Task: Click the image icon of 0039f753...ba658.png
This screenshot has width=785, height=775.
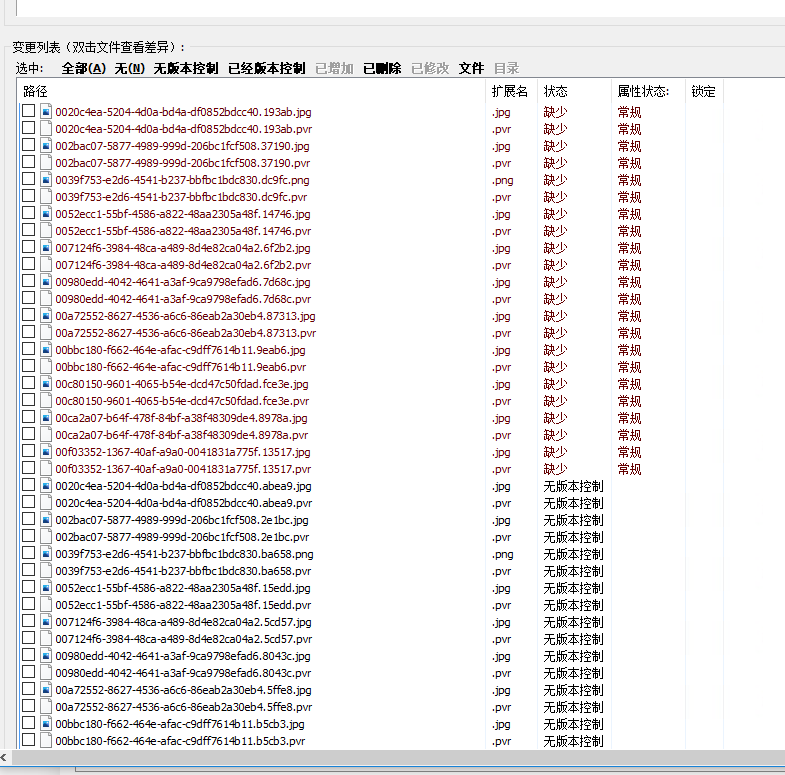Action: click(46, 554)
